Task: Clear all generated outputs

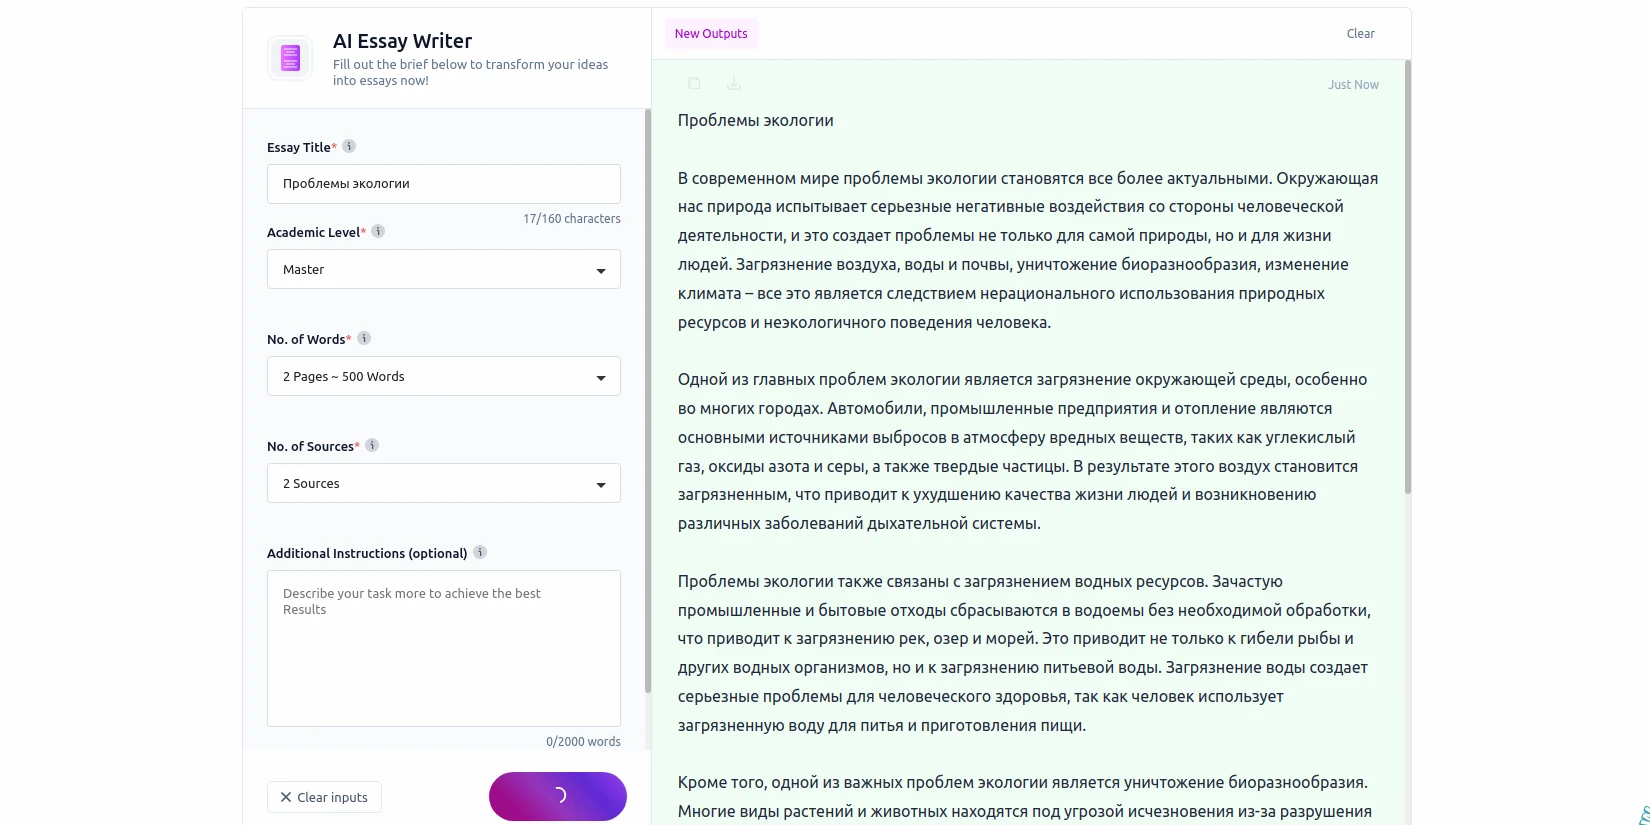Action: (x=1360, y=34)
